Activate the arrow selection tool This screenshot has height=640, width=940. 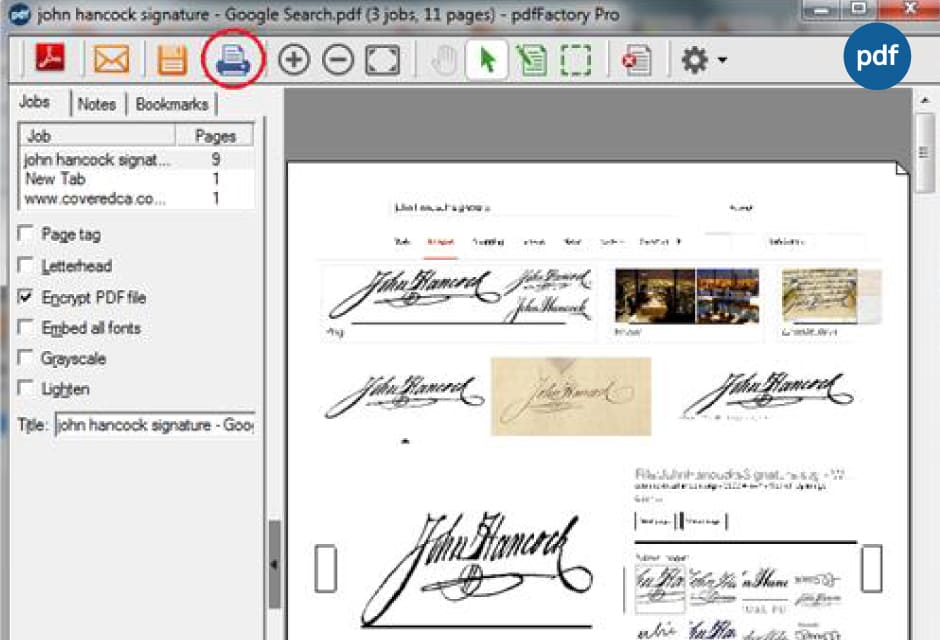(x=486, y=59)
